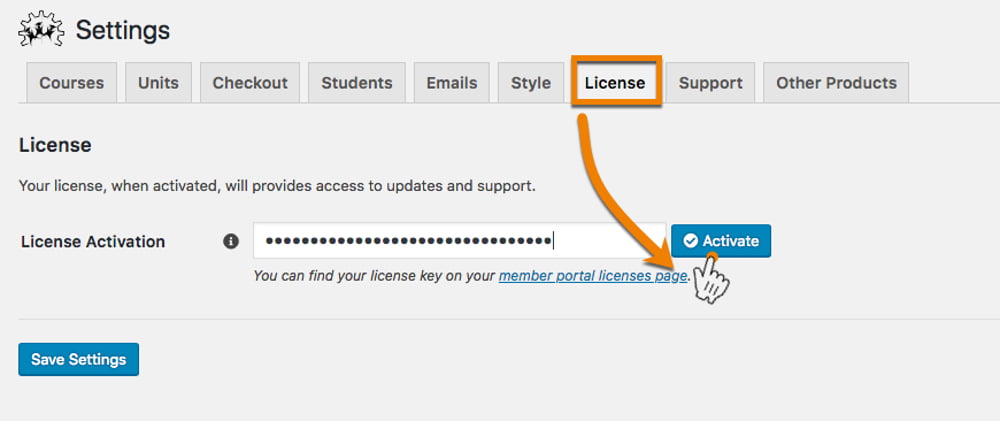Click the License Activation field label
The image size is (1000, 421).
click(x=93, y=241)
